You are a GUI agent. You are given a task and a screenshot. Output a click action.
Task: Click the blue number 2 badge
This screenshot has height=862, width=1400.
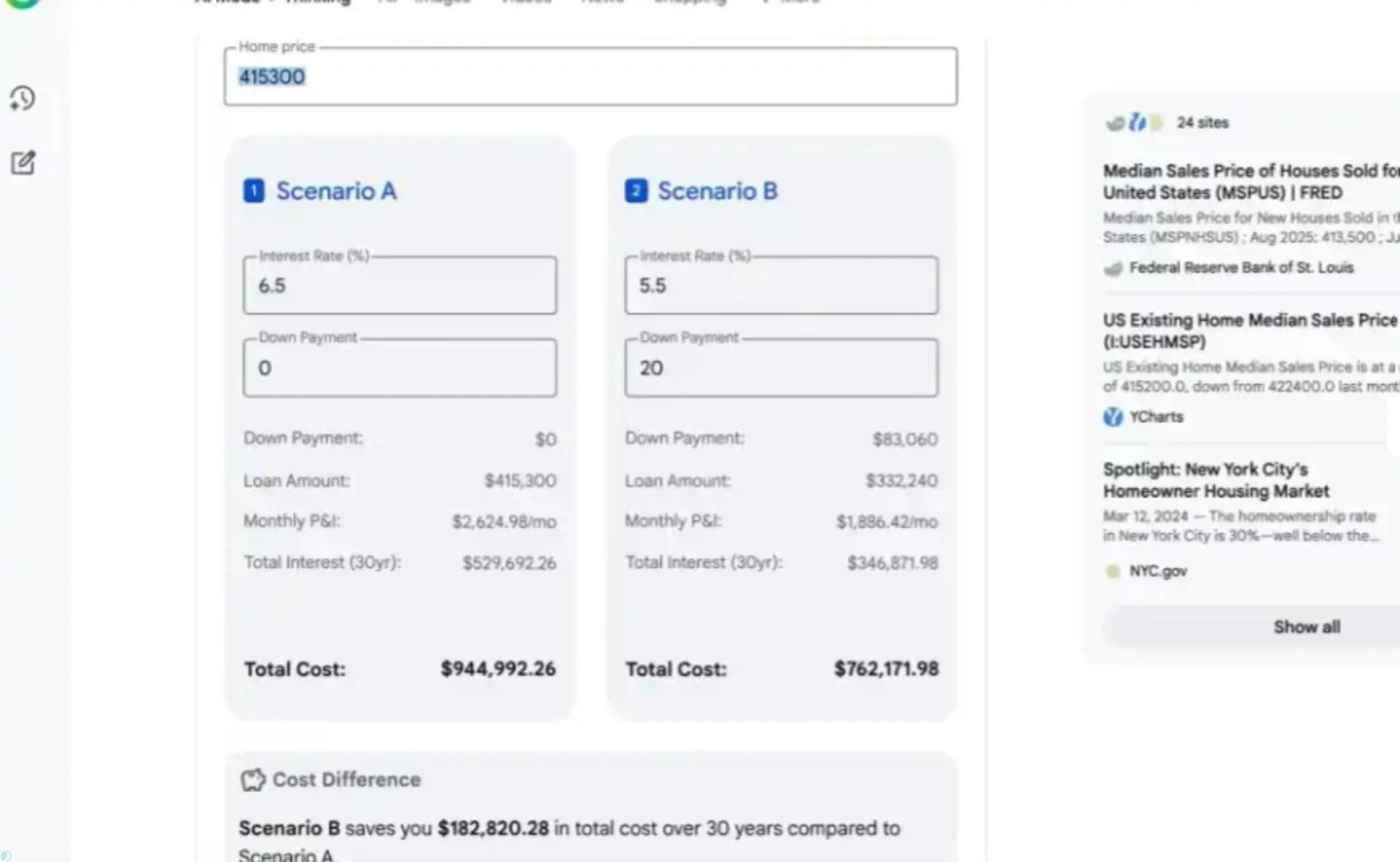[x=636, y=191]
